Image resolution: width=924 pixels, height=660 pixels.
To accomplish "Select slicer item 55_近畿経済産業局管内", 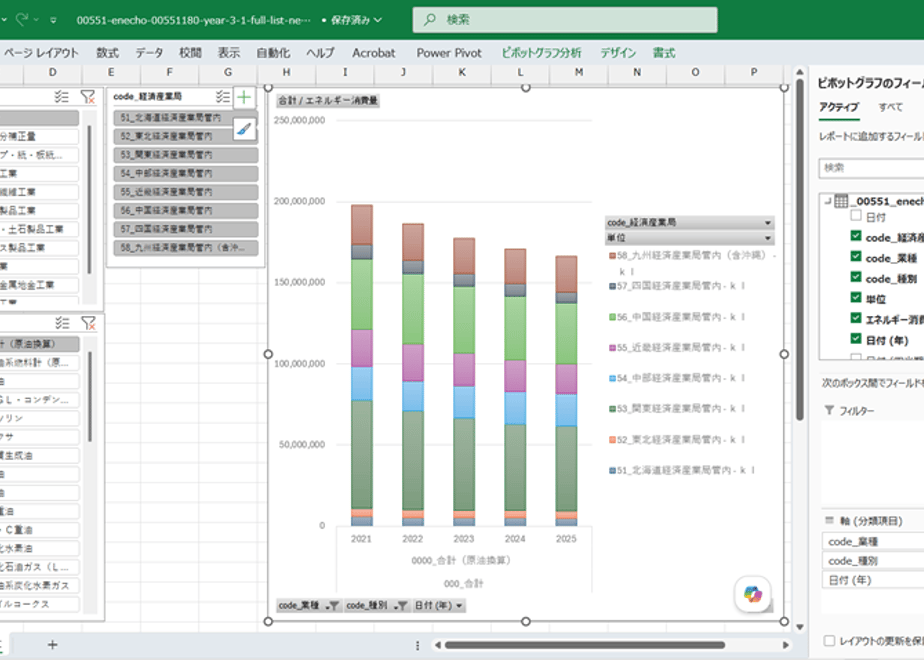I will click(x=186, y=192).
